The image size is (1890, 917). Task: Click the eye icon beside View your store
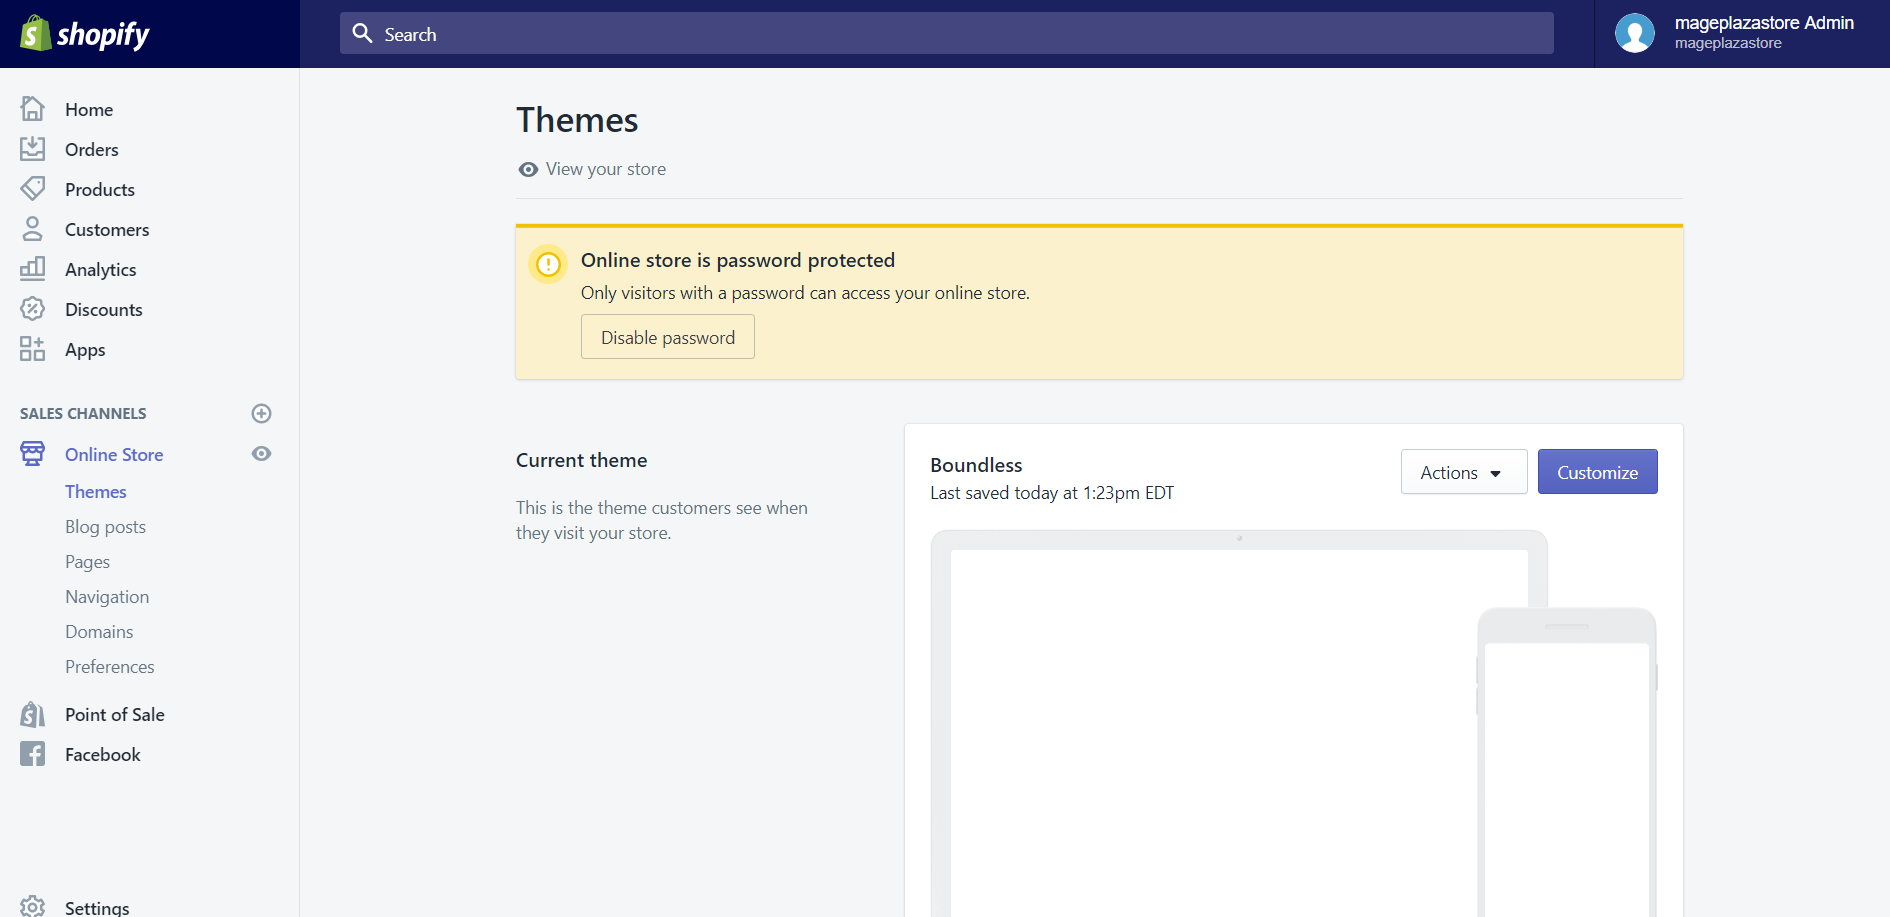pos(528,169)
